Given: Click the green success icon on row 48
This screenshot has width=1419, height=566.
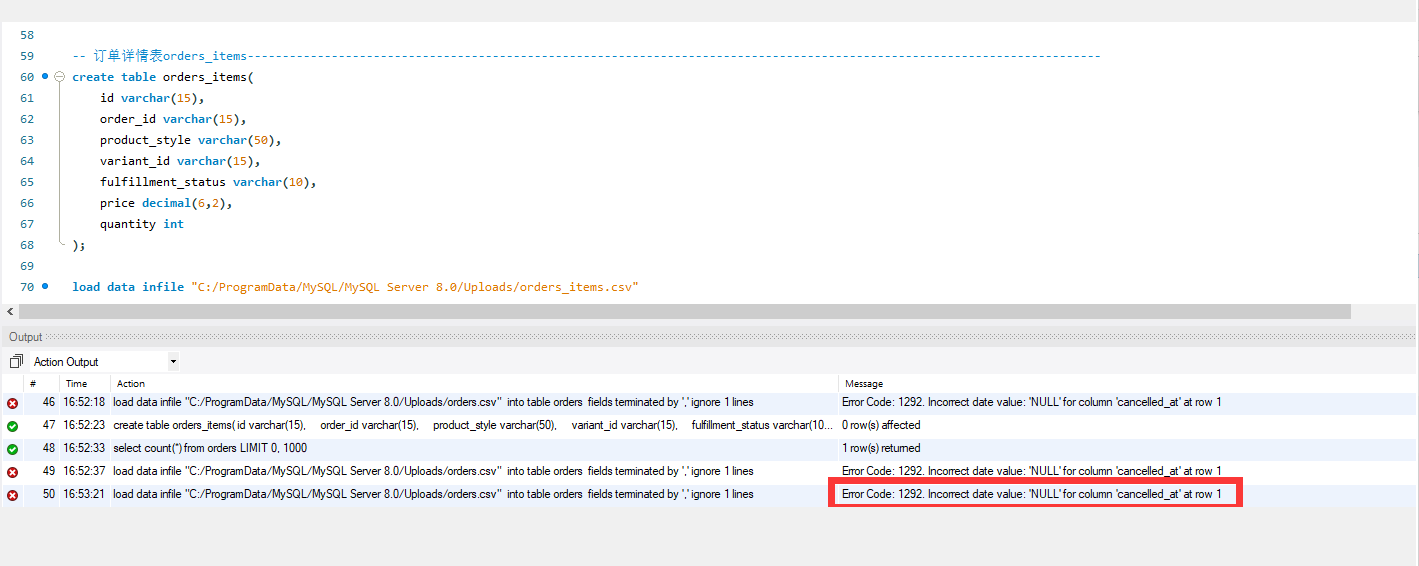Looking at the screenshot, I should coord(12,449).
